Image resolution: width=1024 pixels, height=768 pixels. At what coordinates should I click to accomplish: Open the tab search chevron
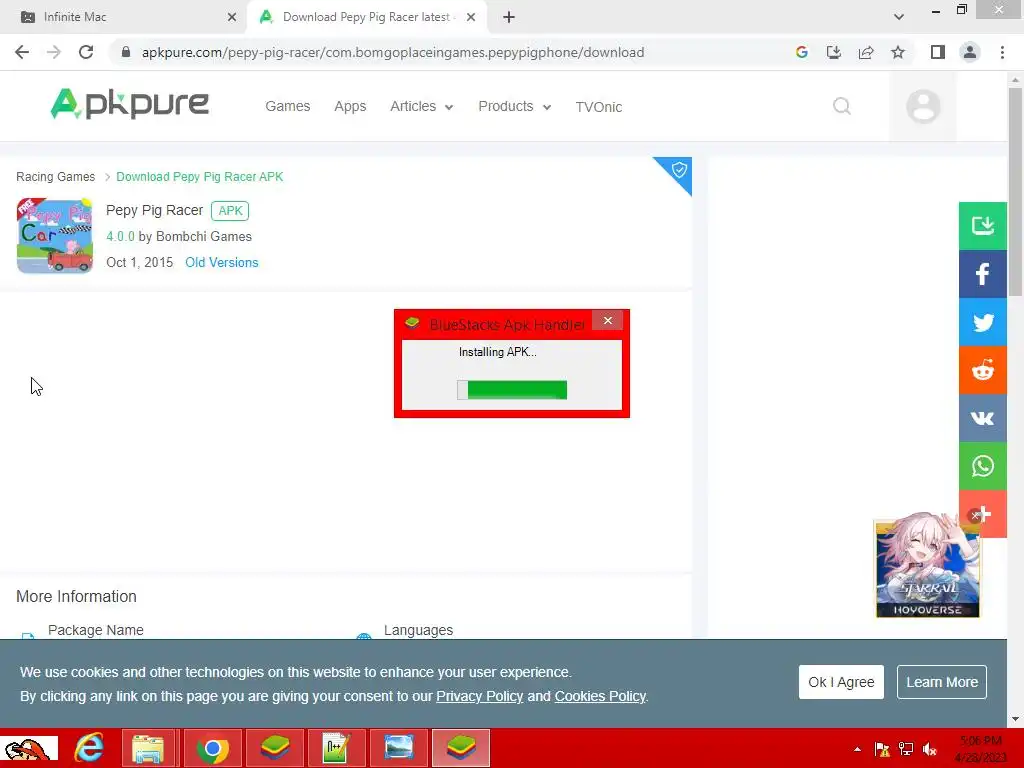(899, 17)
